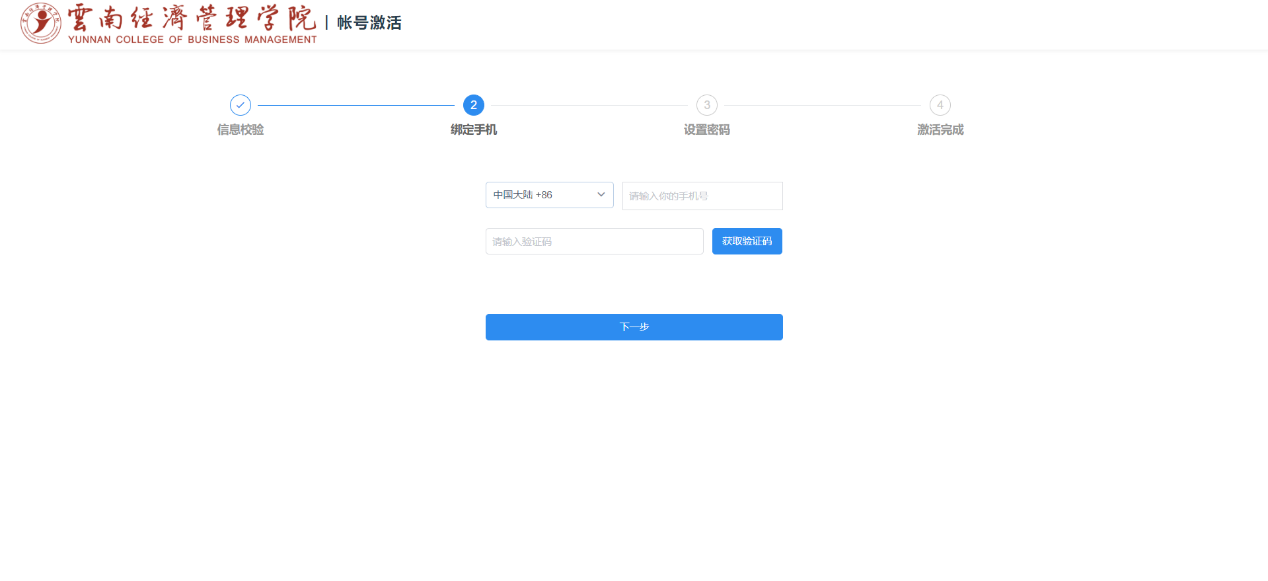Click the progress line between steps 1 and 2
This screenshot has height=581, width=1268.
(356, 105)
